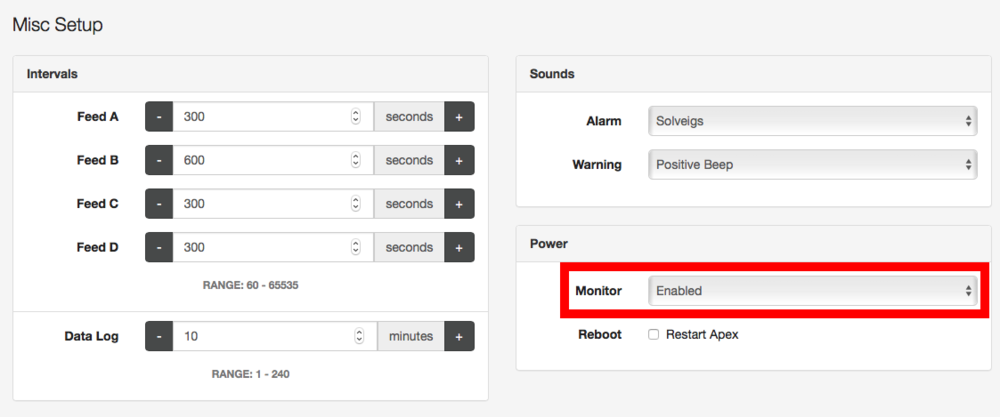Image resolution: width=1000 pixels, height=417 pixels.
Task: Increase the Feed C seconds value
Action: pyautogui.click(x=459, y=203)
